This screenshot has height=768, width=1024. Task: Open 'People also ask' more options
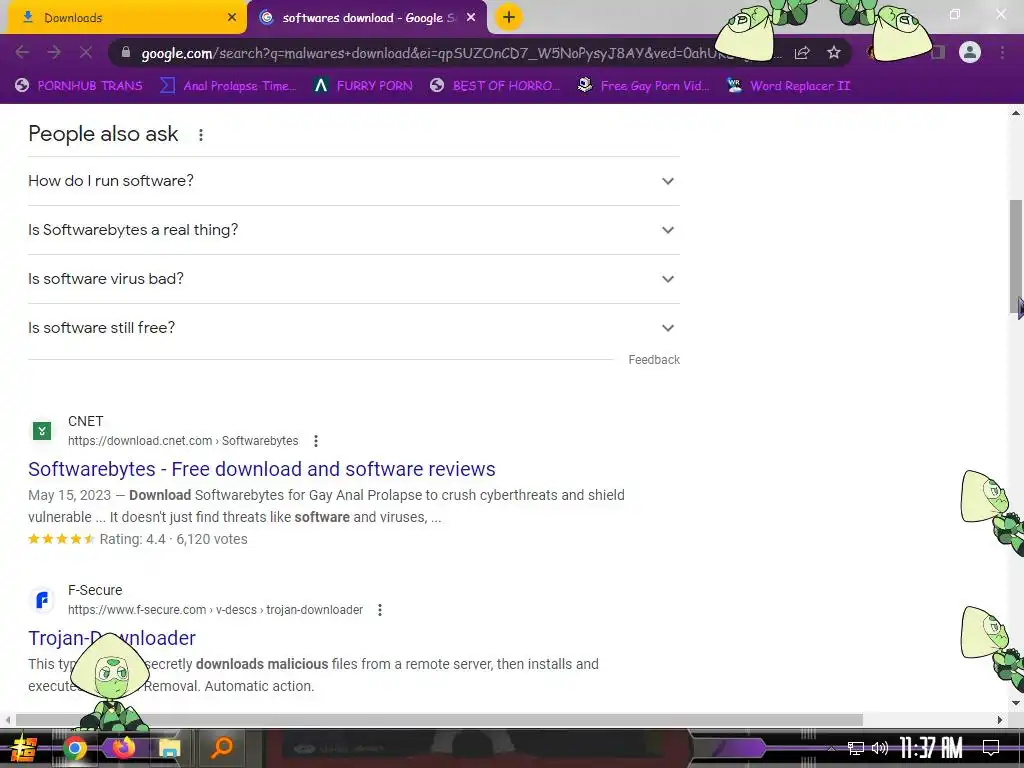click(x=201, y=135)
